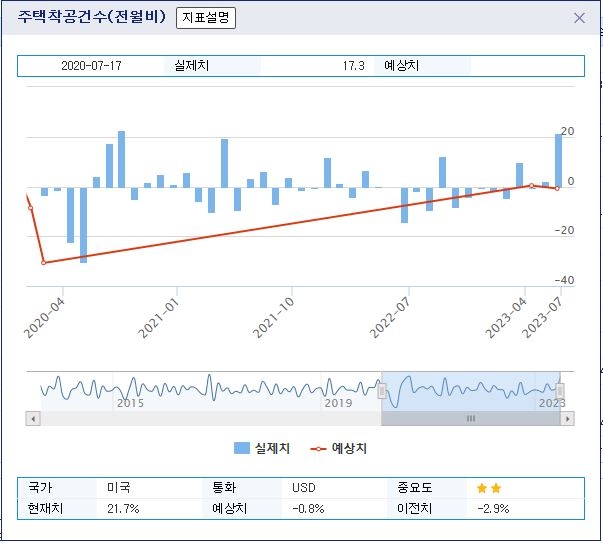Click the right scroll arrow of navigator
The image size is (603, 543).
[568, 418]
